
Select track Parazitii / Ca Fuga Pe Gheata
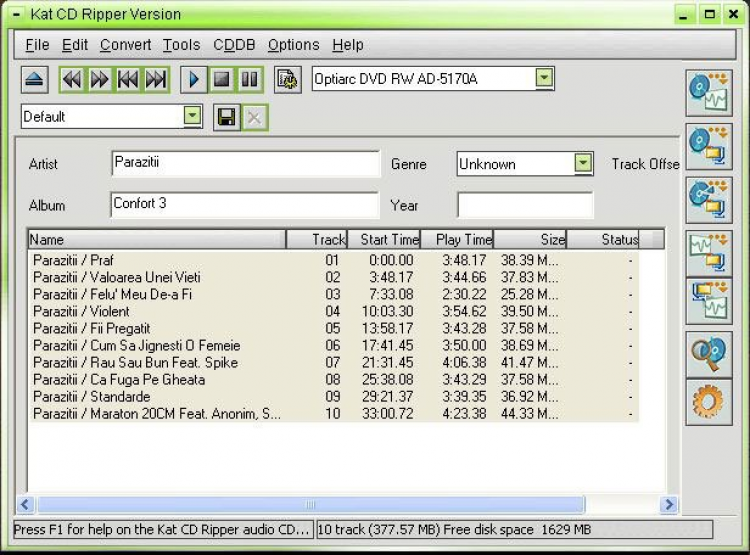333,380
